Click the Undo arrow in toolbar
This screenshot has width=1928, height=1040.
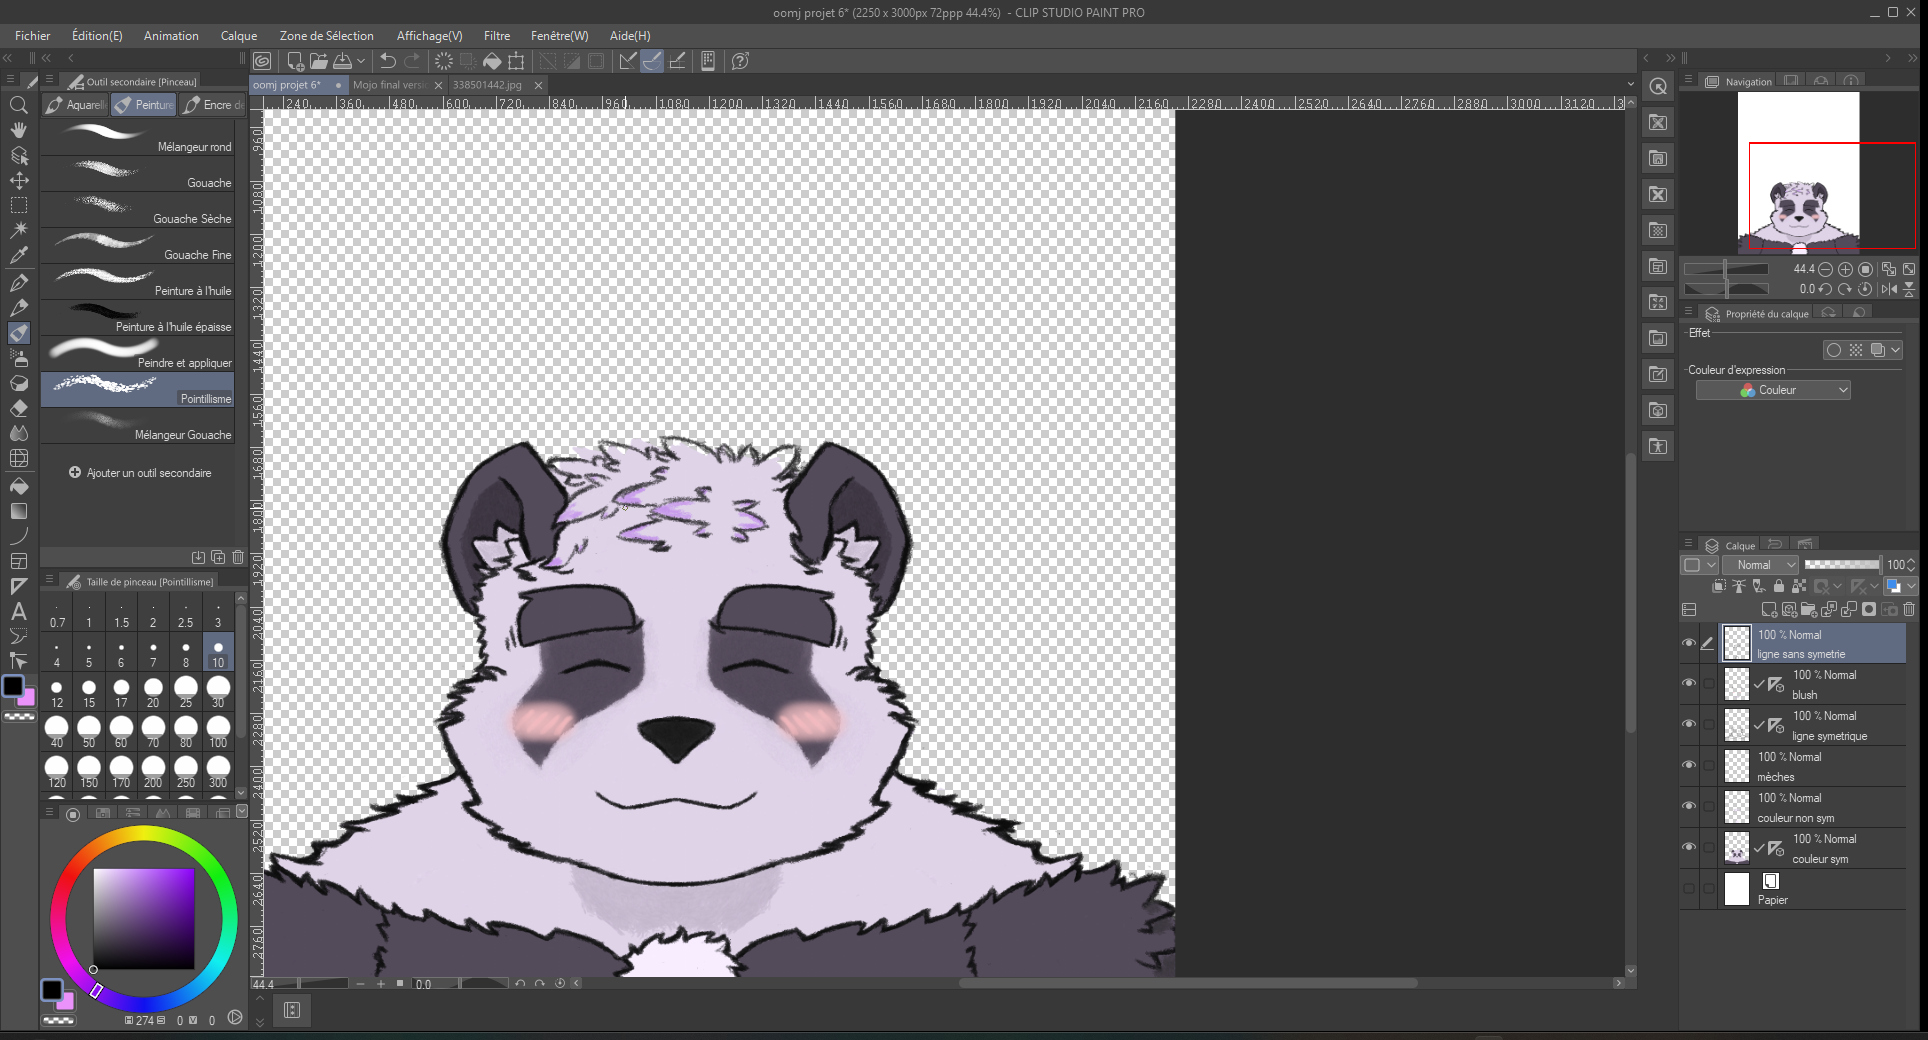coord(388,61)
